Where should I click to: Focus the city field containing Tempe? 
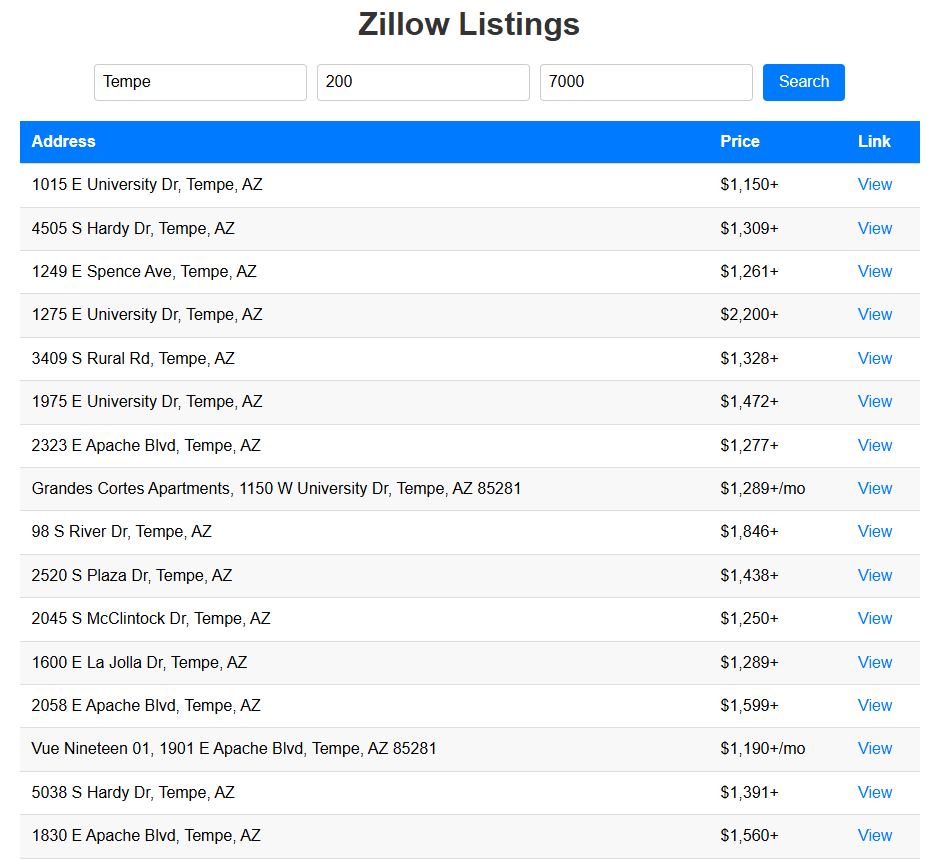coord(200,82)
